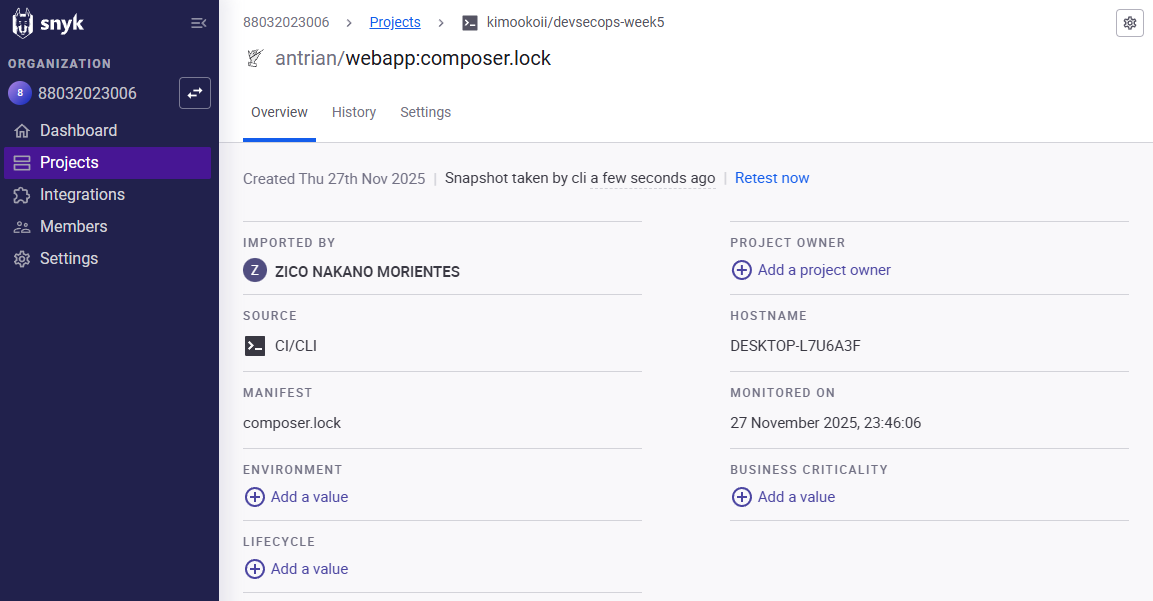Click the organization avatar for 88032023006
Image resolution: width=1153 pixels, height=601 pixels.
[20, 93]
